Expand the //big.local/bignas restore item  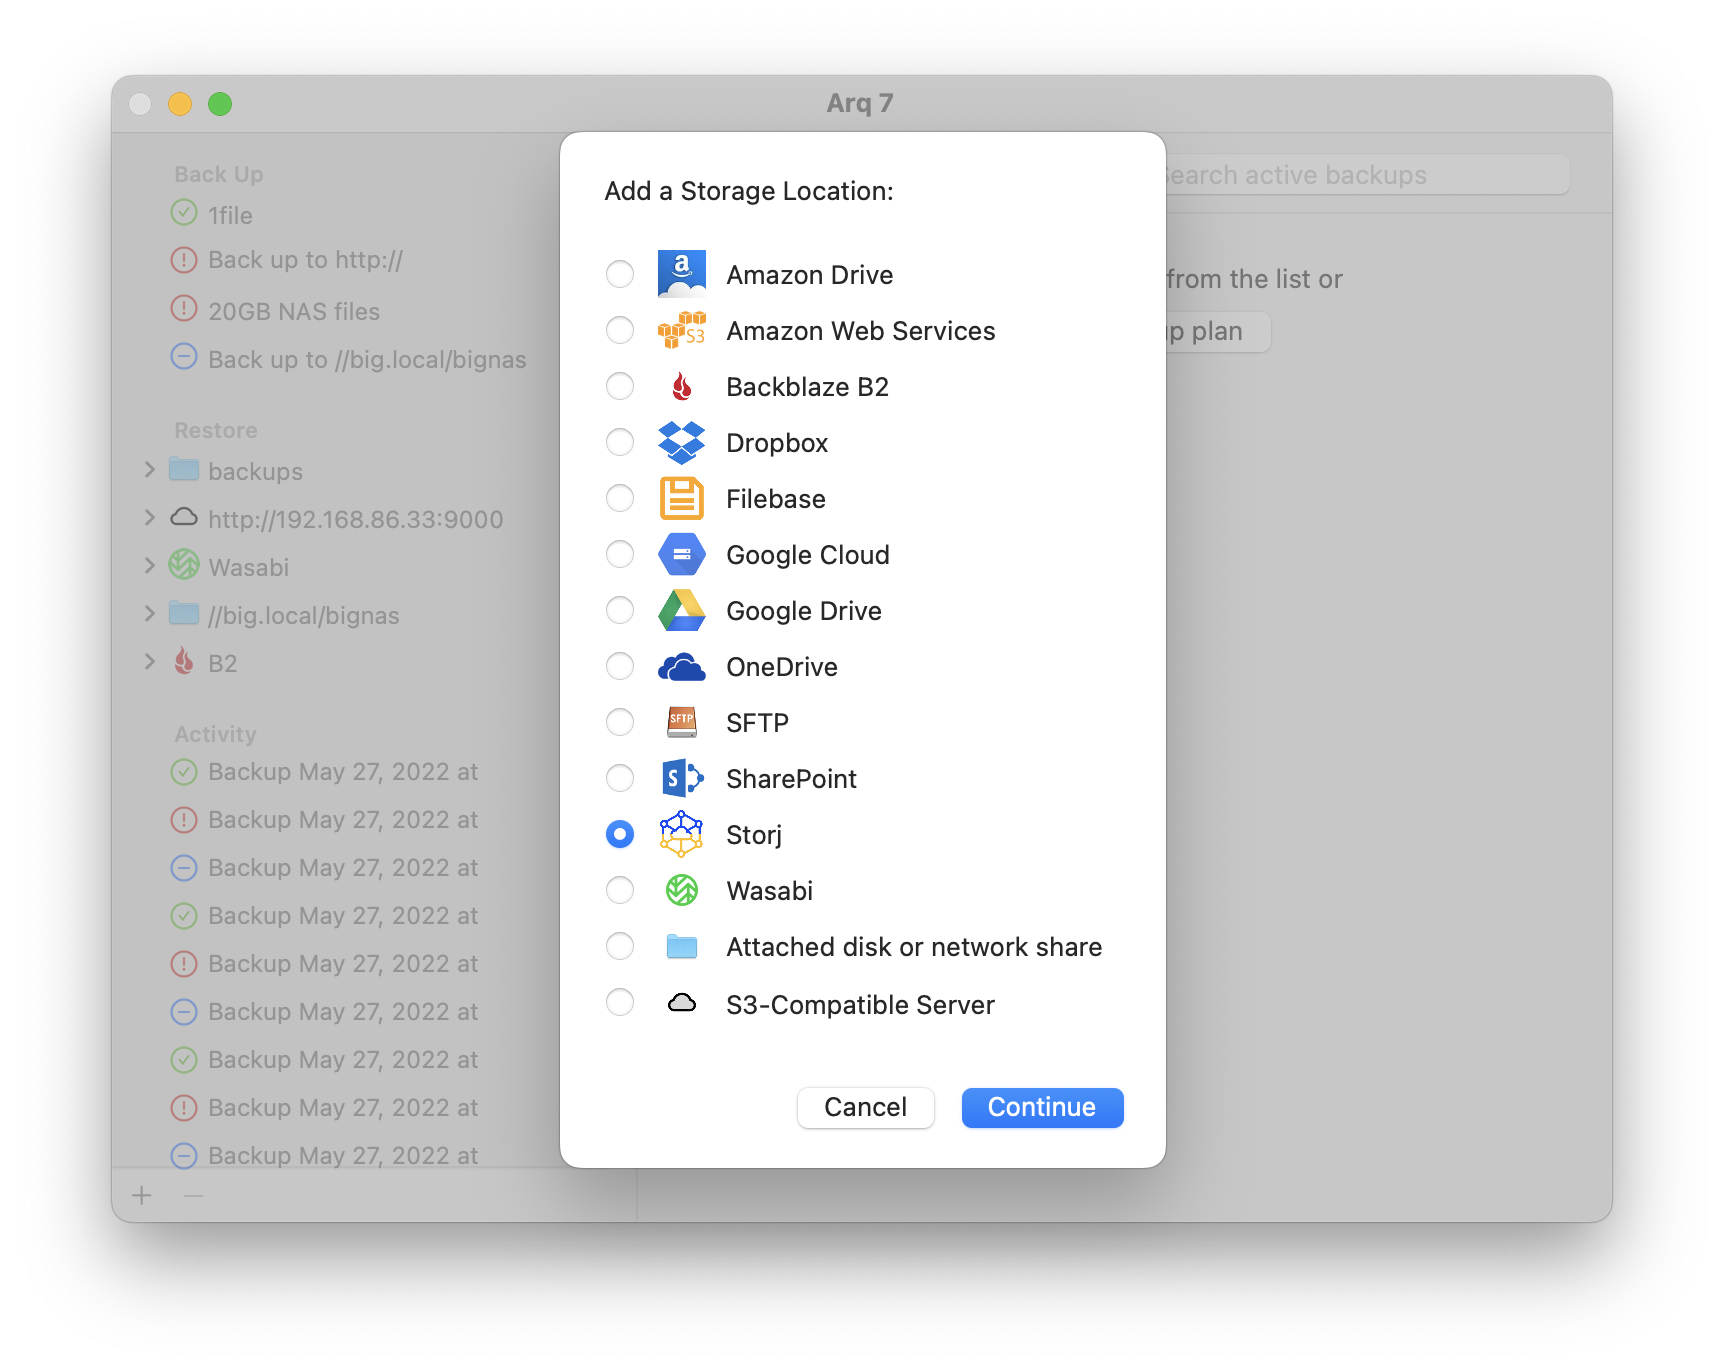(x=150, y=613)
